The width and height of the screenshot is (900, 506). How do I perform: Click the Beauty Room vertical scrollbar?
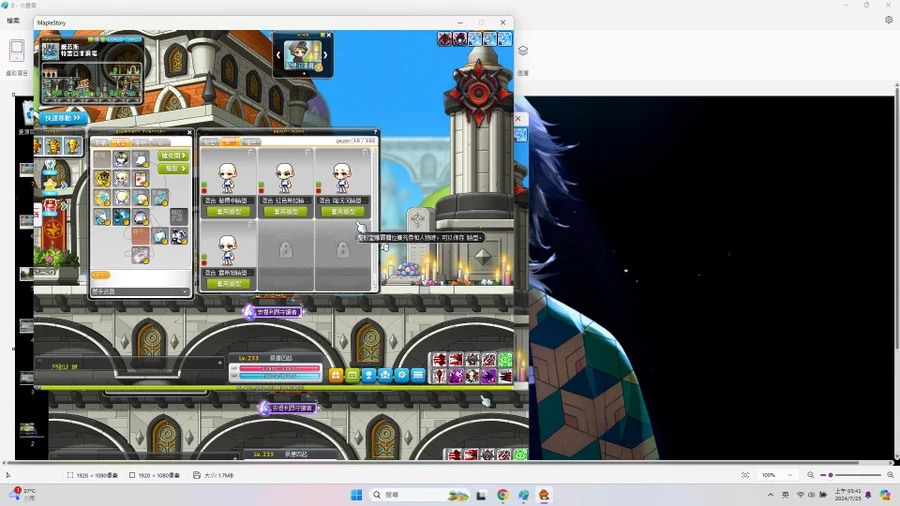(x=375, y=219)
